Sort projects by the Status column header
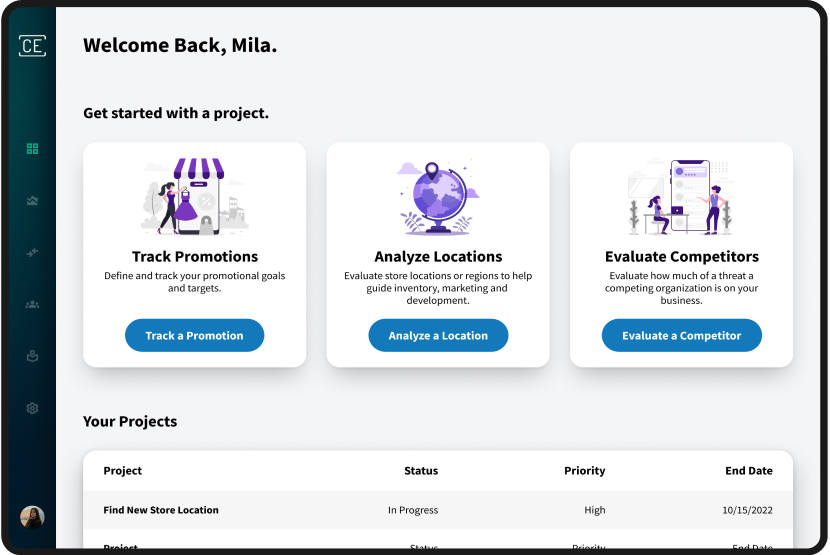The height and width of the screenshot is (555, 830). click(x=421, y=471)
